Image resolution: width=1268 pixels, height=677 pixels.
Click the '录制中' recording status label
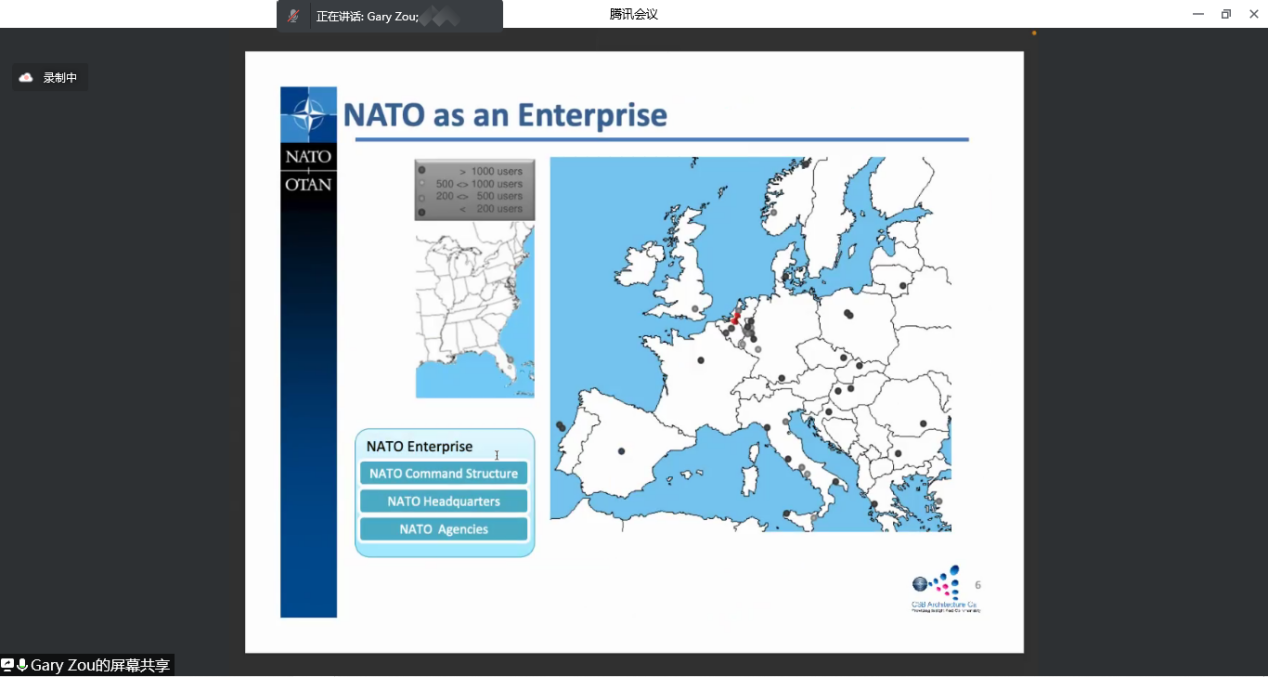(x=60, y=77)
